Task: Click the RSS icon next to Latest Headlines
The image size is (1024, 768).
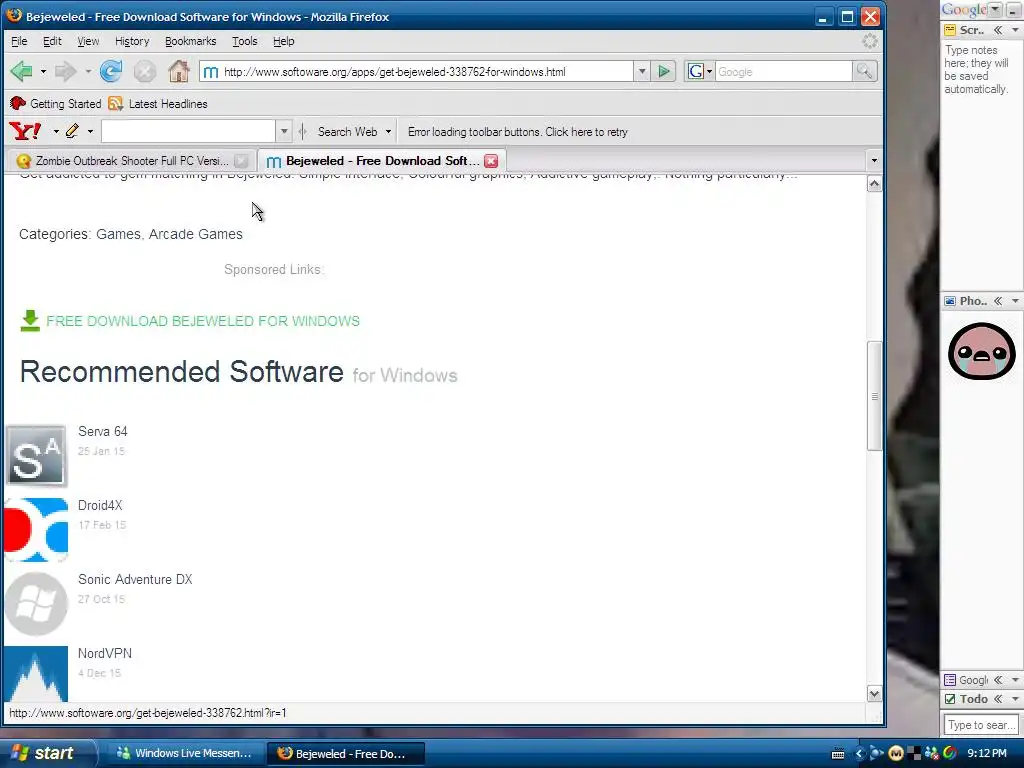Action: [116, 103]
